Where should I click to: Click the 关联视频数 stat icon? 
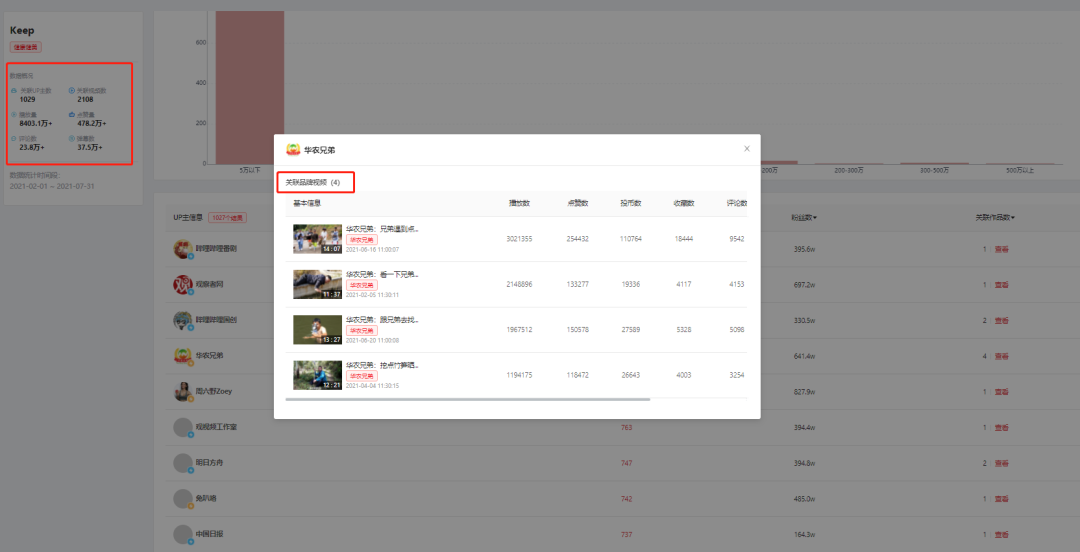(x=72, y=90)
